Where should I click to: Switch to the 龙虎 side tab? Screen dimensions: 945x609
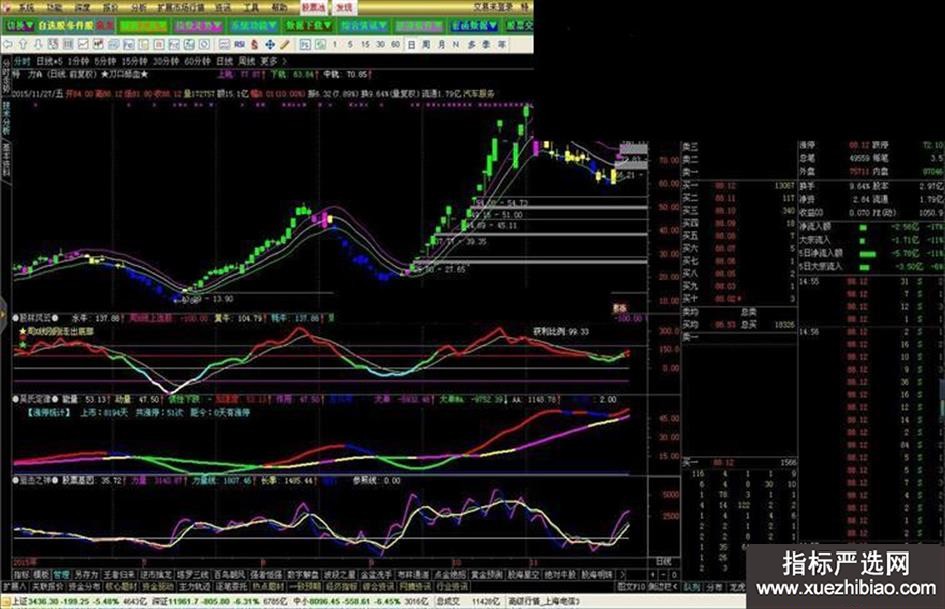click(736, 586)
